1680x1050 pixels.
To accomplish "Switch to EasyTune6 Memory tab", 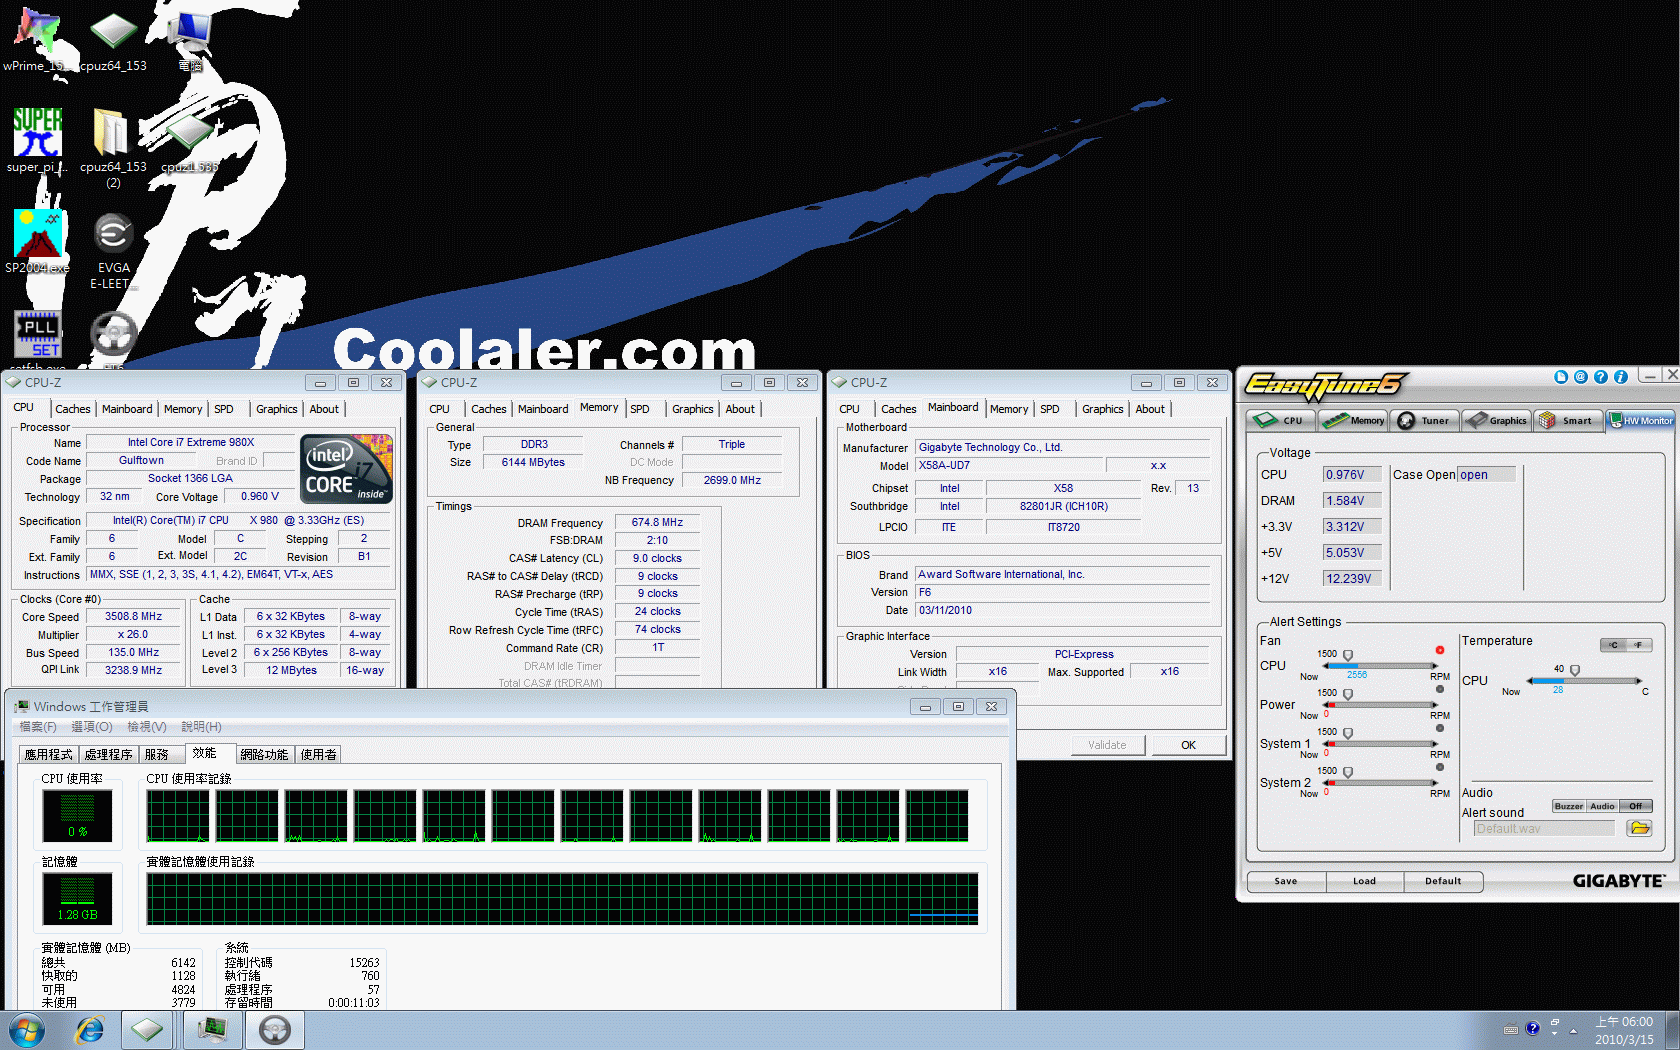I will pos(1354,420).
